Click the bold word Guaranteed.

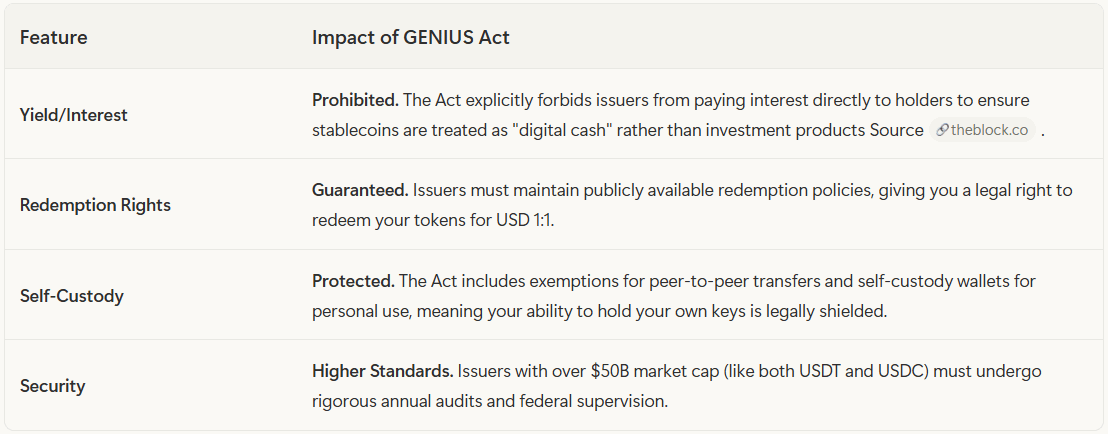tap(360, 190)
